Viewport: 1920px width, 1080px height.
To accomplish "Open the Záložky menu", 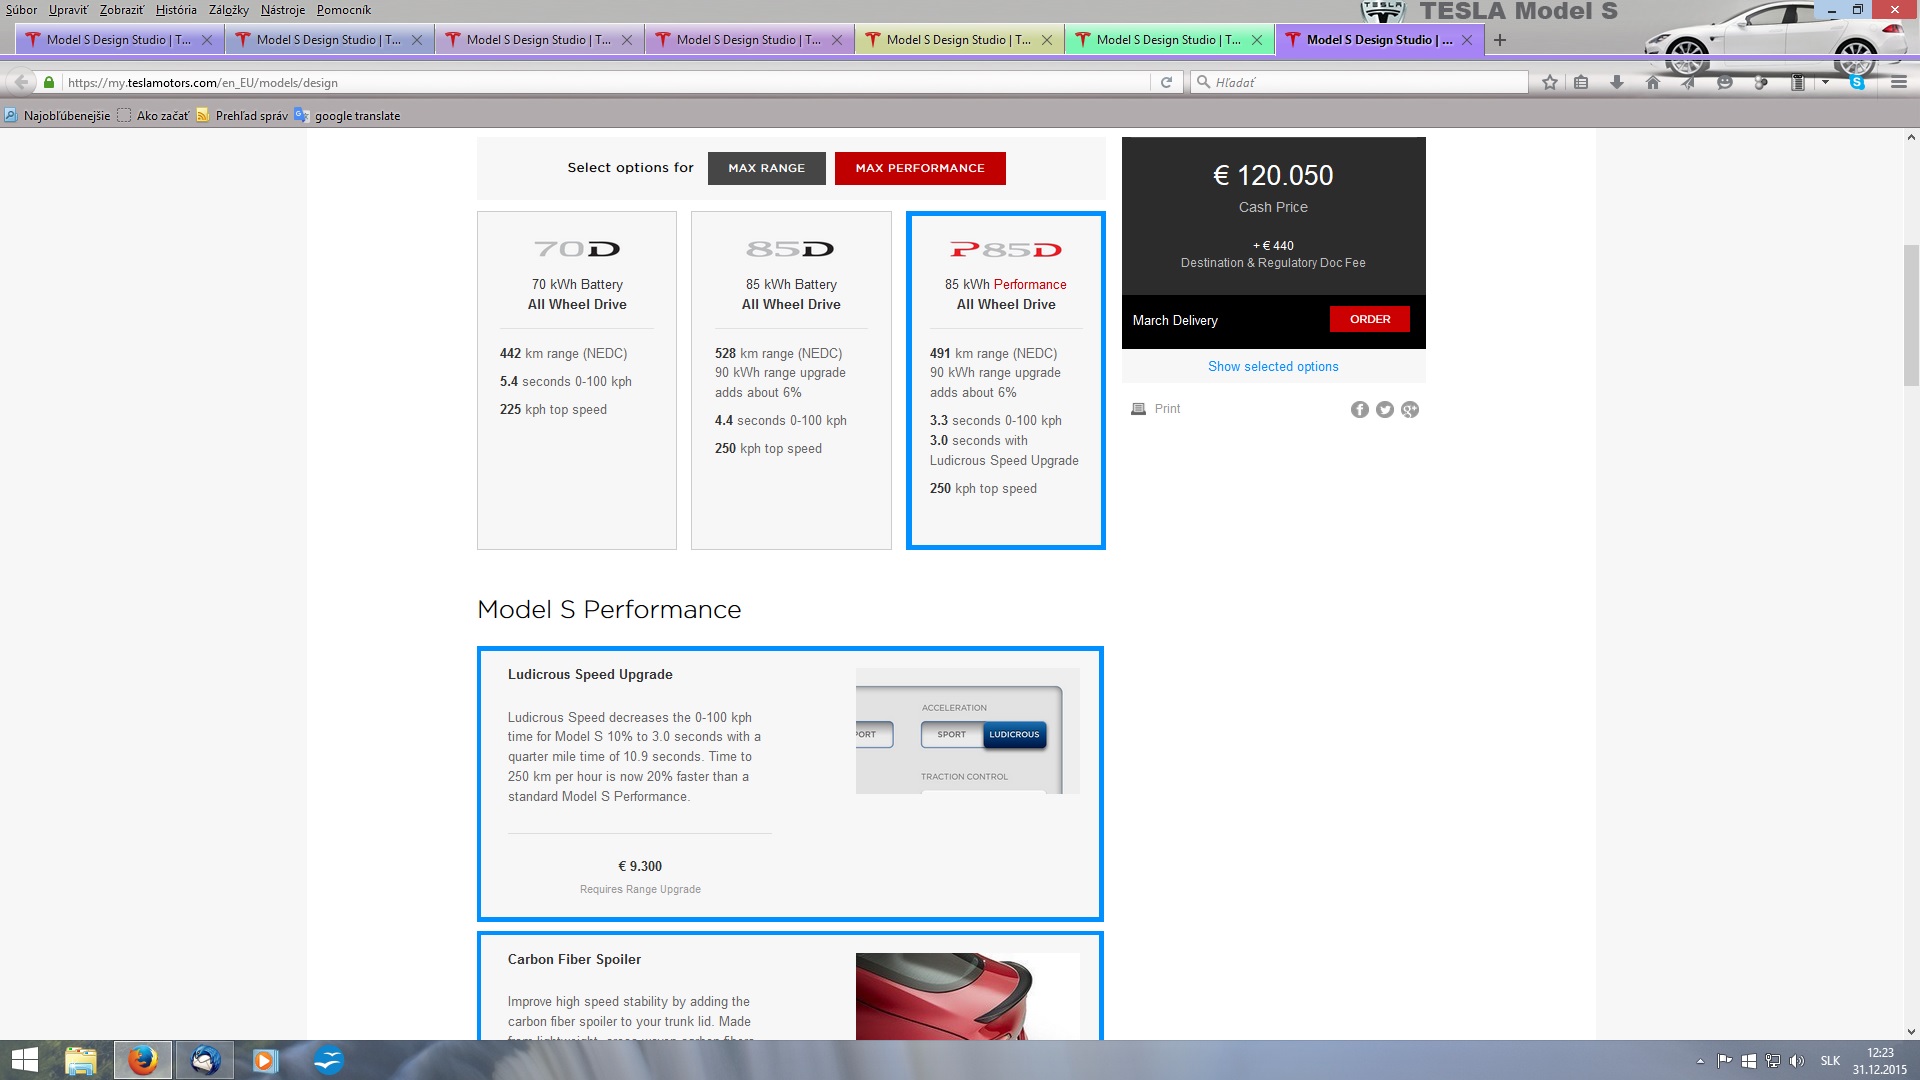I will pyautogui.click(x=229, y=10).
